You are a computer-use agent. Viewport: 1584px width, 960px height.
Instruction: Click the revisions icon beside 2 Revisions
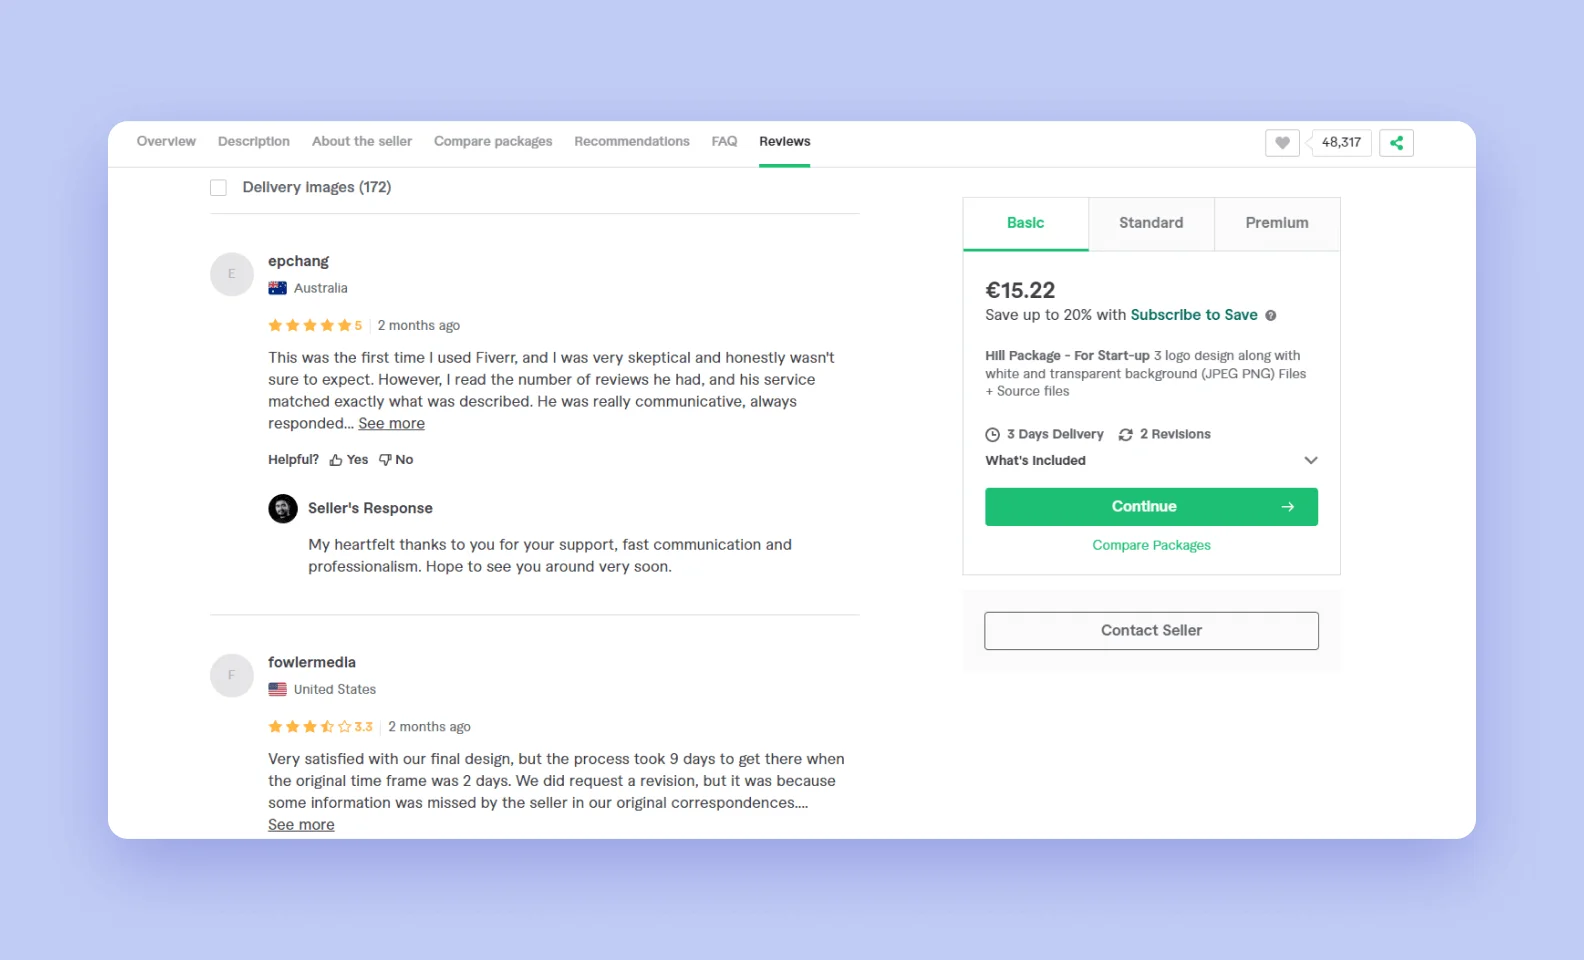pyautogui.click(x=1125, y=434)
